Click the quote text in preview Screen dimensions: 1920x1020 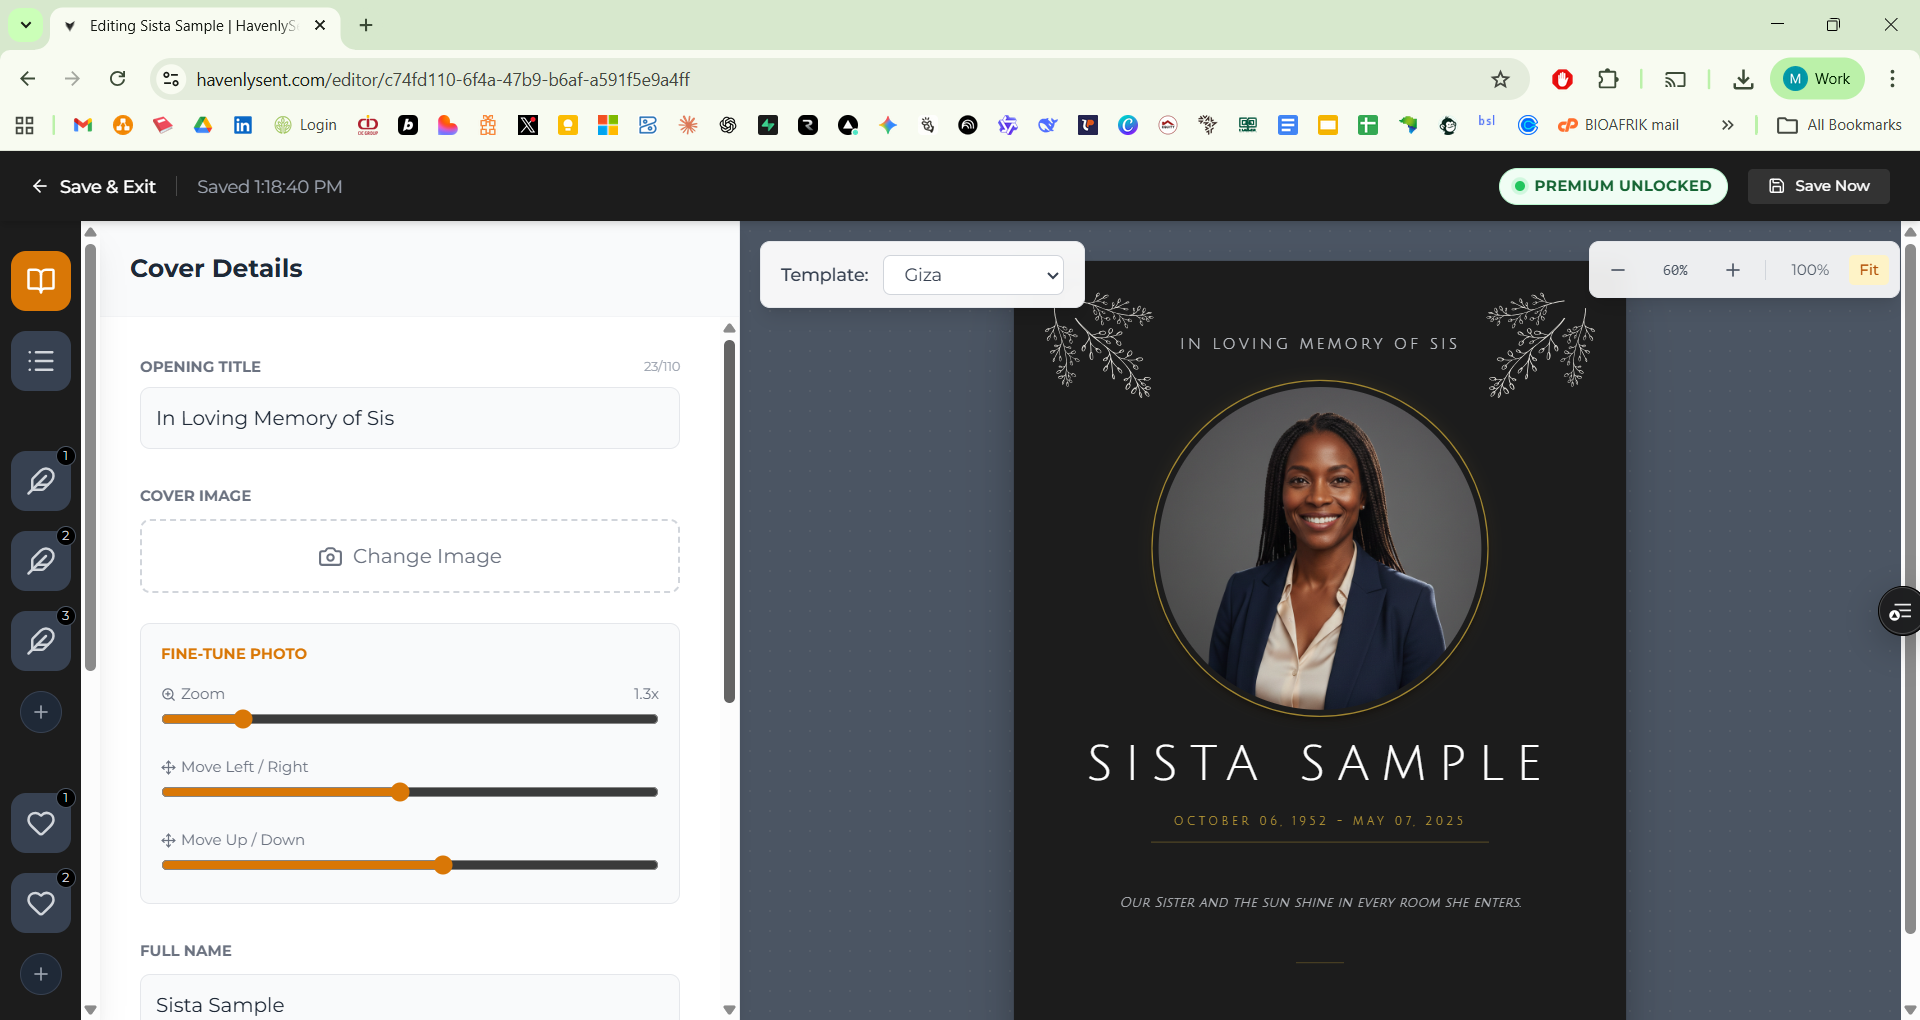1320,903
